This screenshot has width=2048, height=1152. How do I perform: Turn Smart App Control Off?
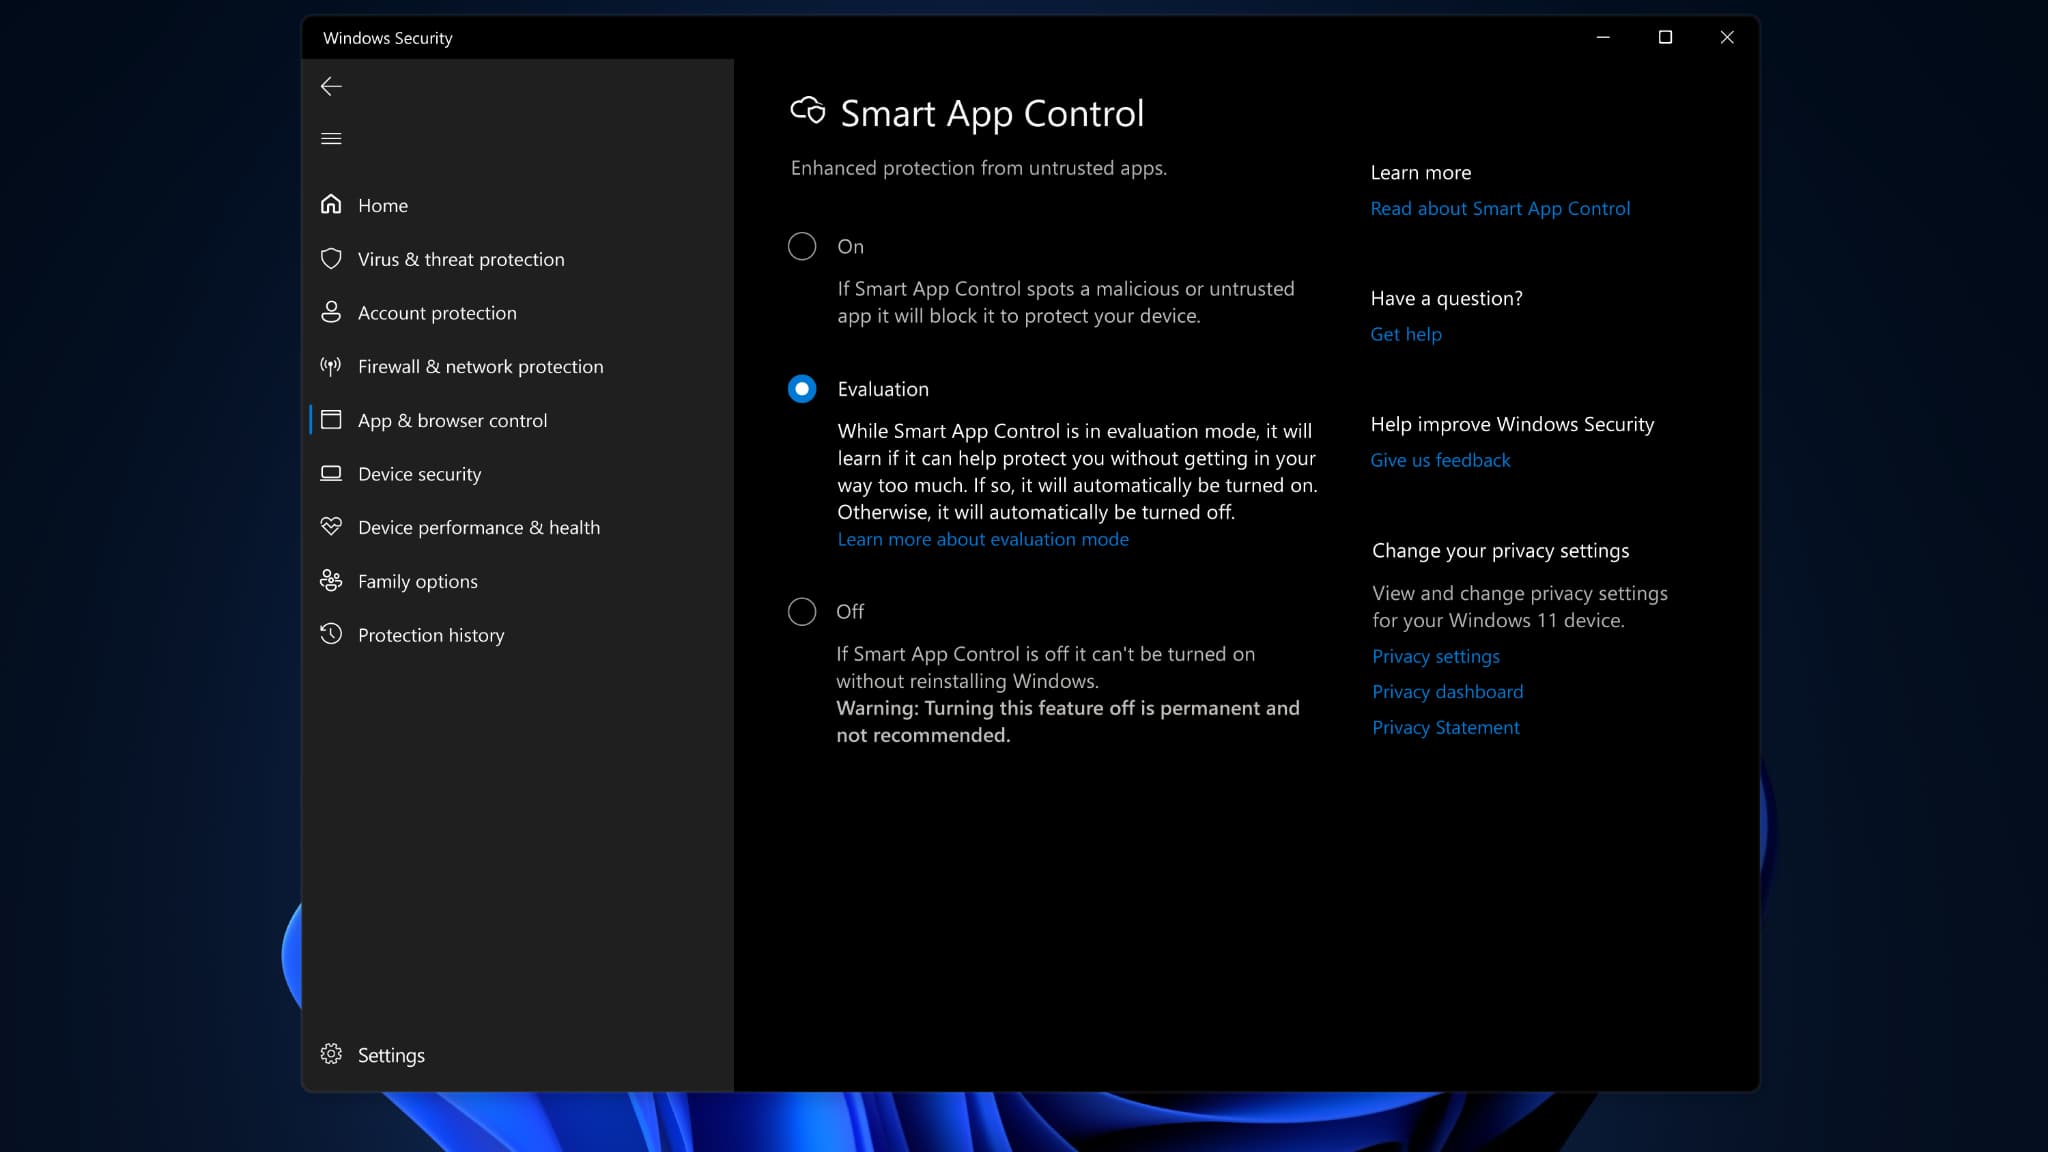click(801, 611)
